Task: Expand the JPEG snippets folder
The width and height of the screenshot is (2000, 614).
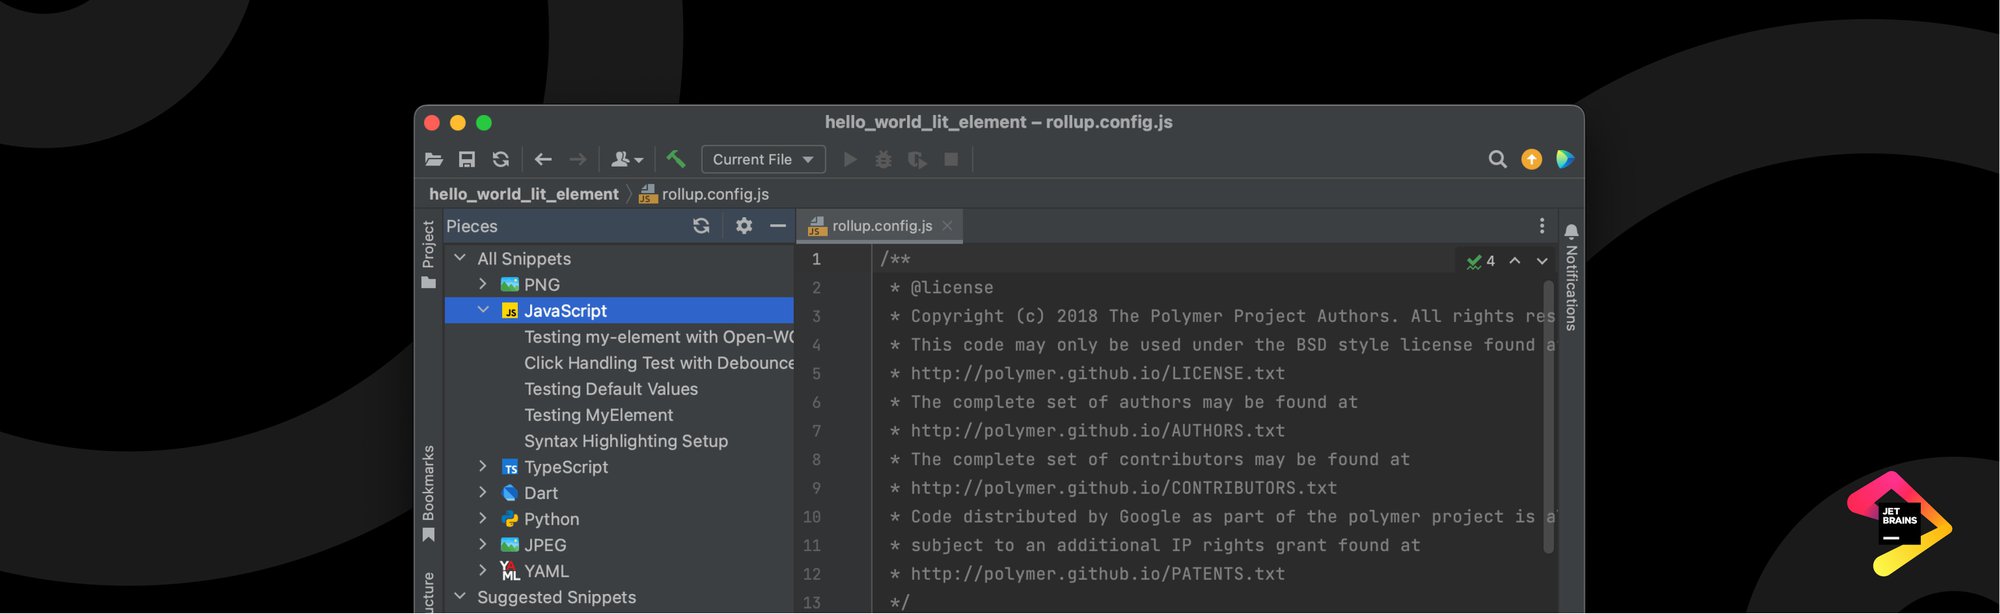Action: [483, 544]
